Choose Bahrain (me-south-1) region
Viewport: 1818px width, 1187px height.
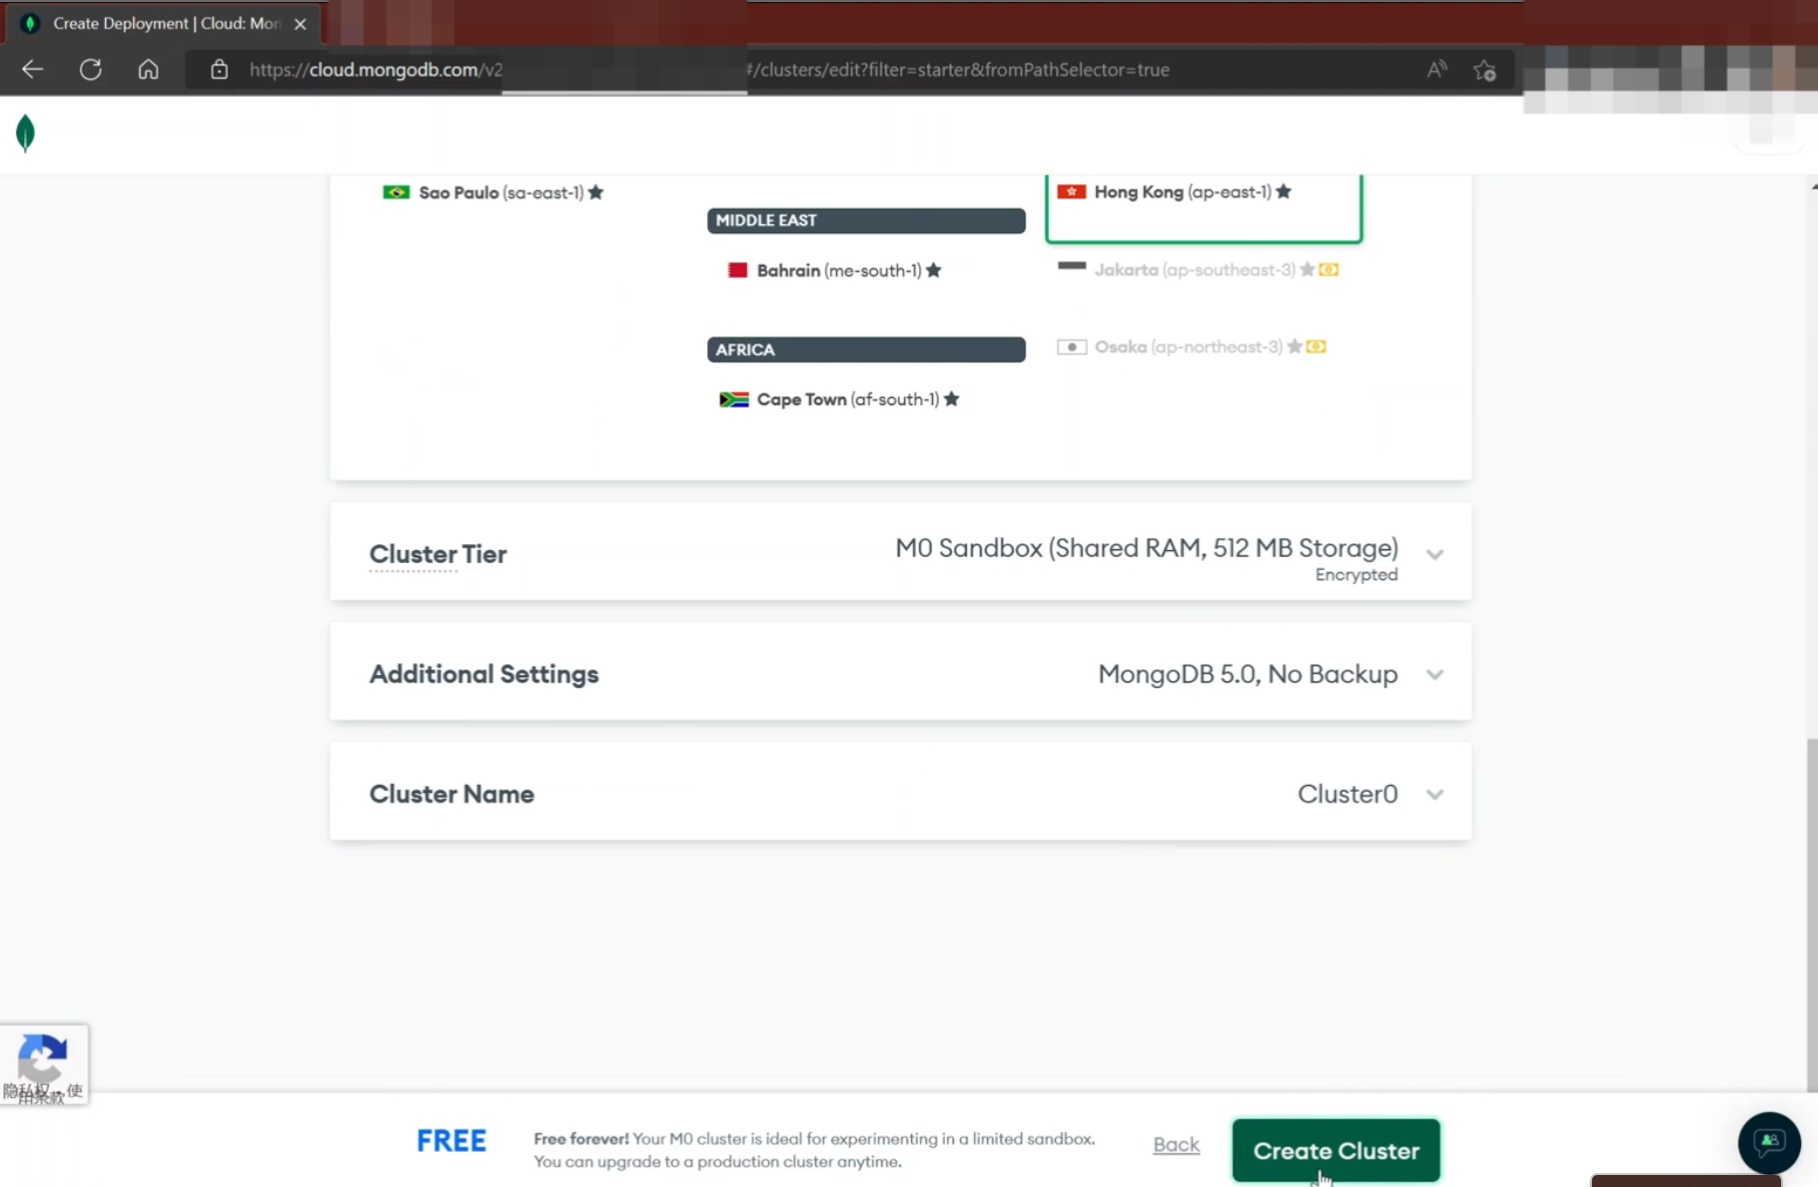(835, 270)
